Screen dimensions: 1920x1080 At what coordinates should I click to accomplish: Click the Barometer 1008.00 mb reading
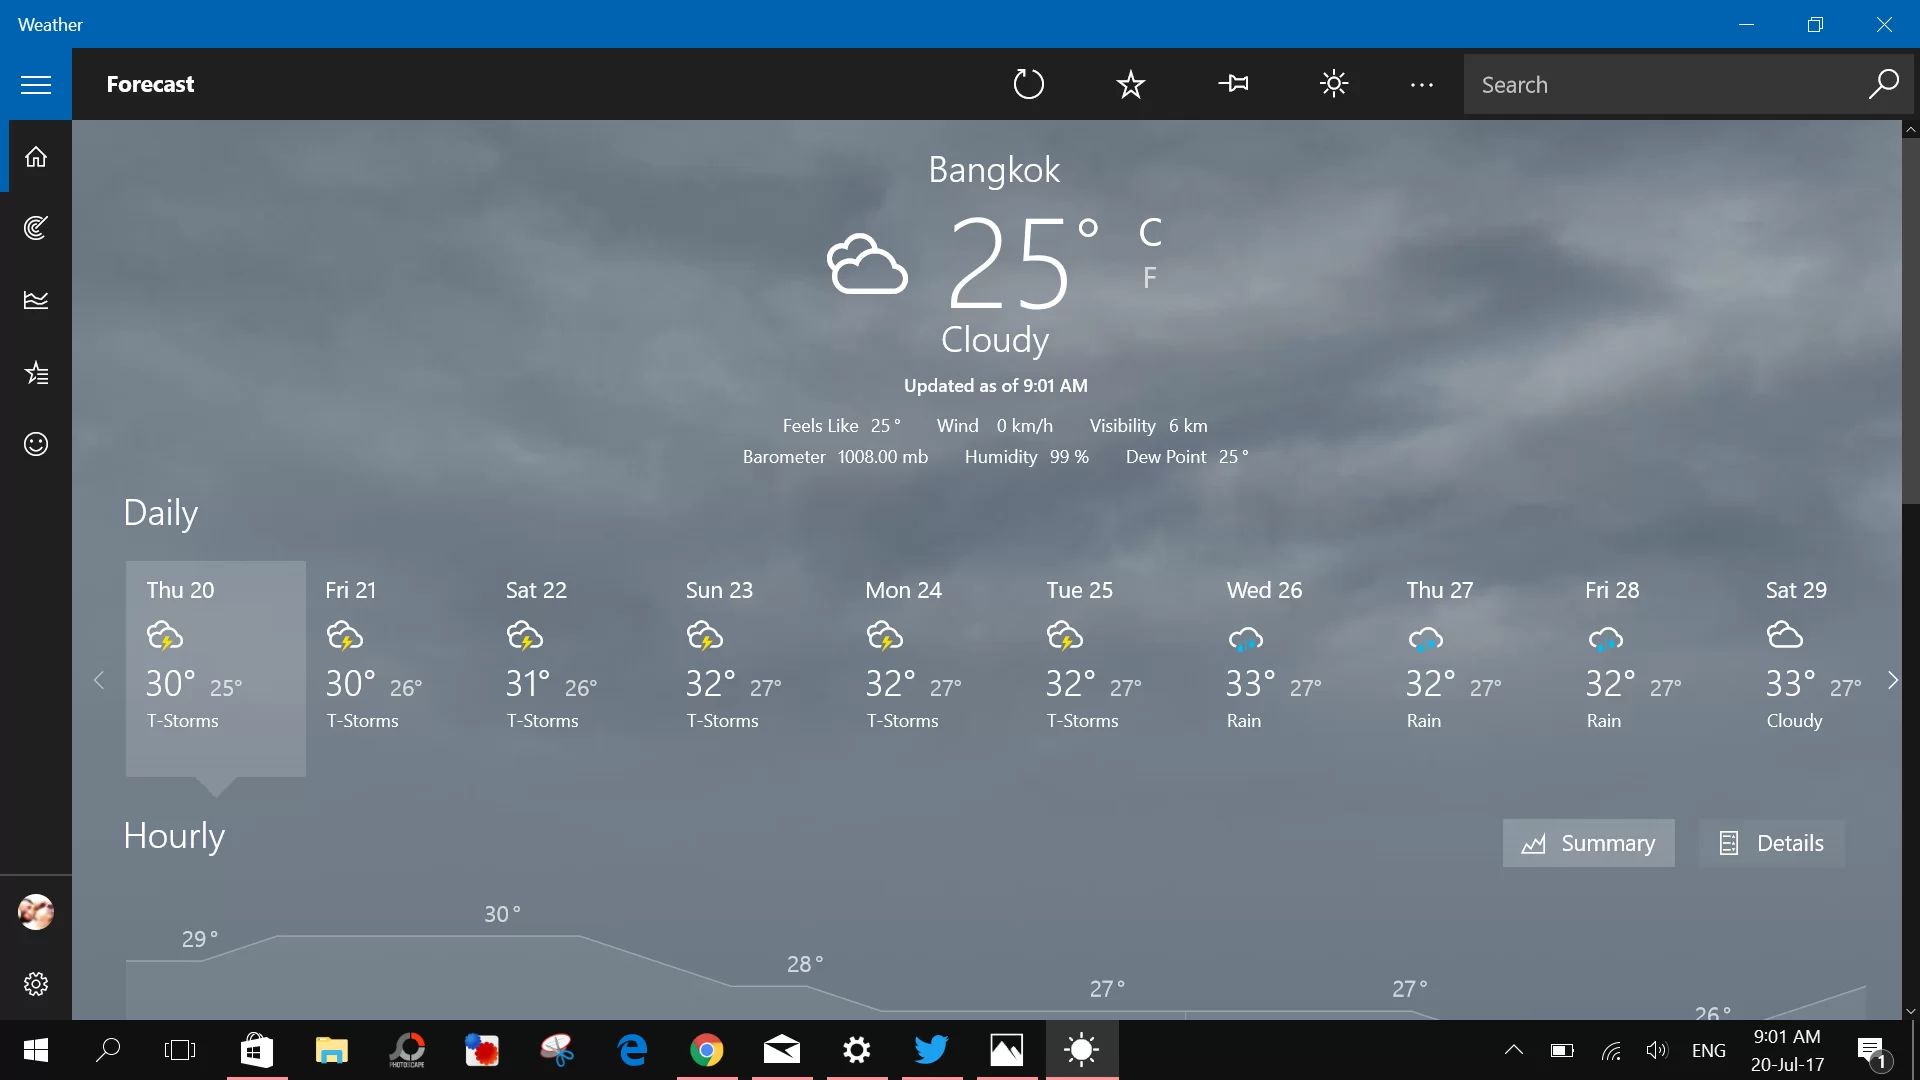(835, 457)
